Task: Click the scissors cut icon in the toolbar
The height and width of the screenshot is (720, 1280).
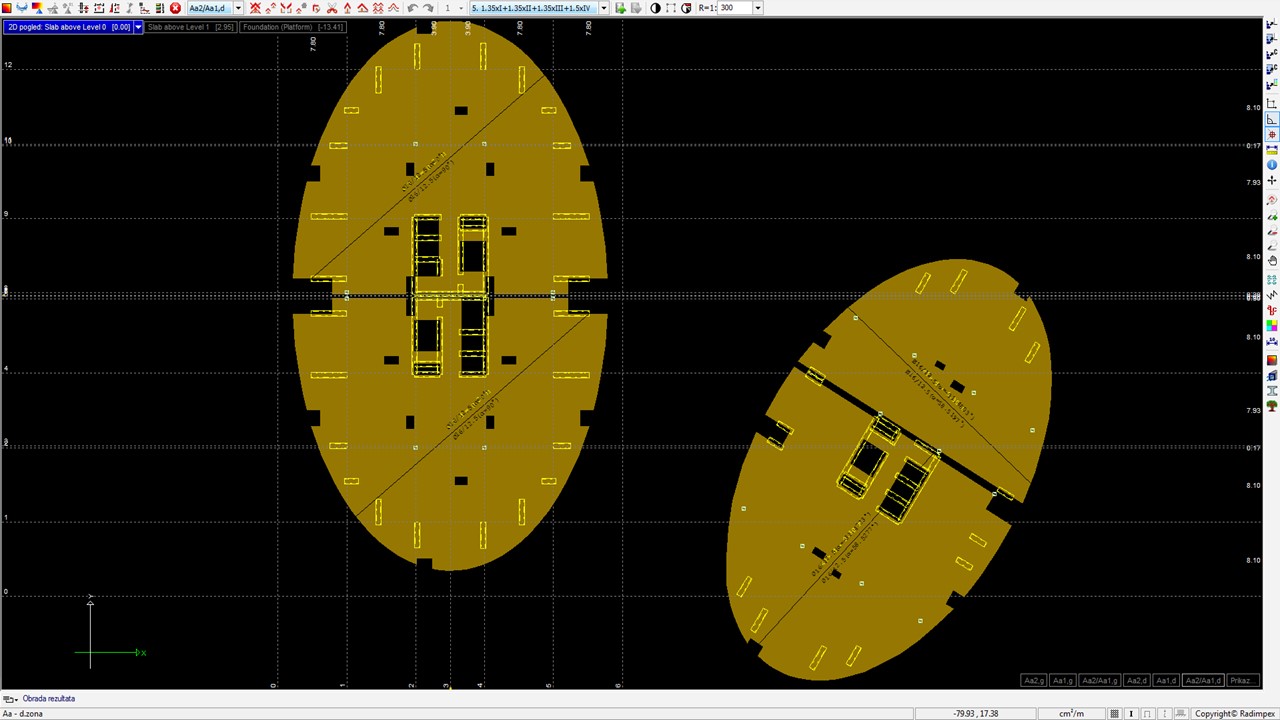Action: [332, 8]
